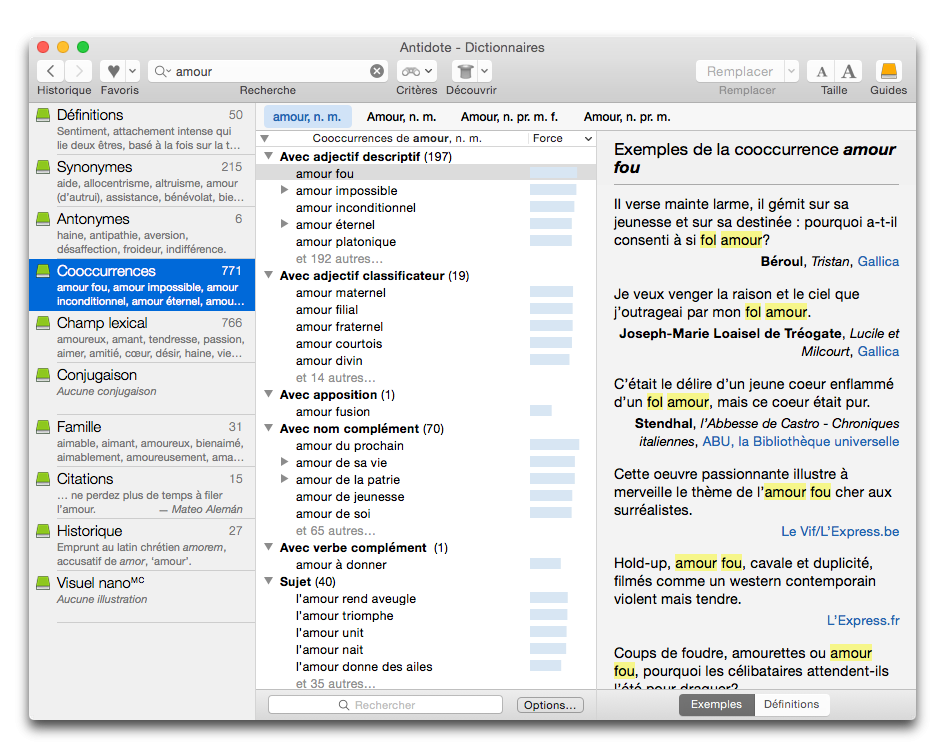This screenshot has height=756, width=945.
Task: Select the Amour, n. pr. m. f. tab
Action: pos(509,117)
